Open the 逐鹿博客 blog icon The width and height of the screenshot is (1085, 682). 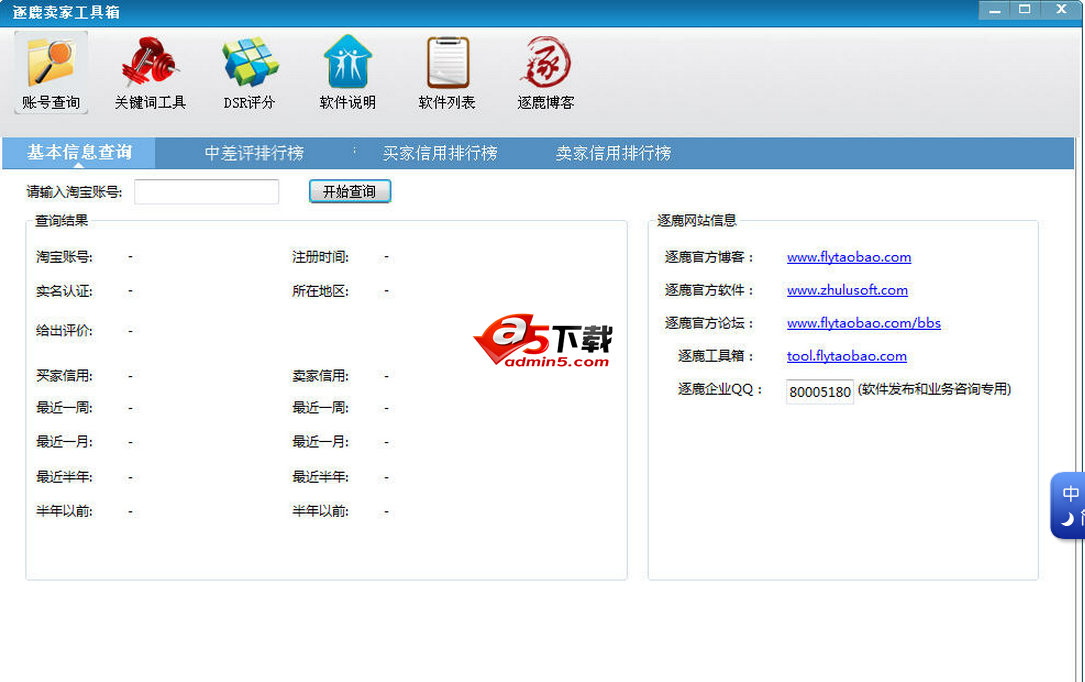(546, 73)
